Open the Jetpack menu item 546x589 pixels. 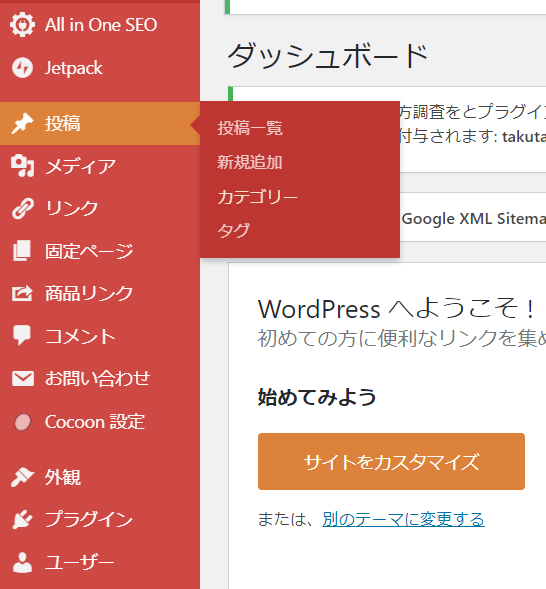tap(100, 68)
